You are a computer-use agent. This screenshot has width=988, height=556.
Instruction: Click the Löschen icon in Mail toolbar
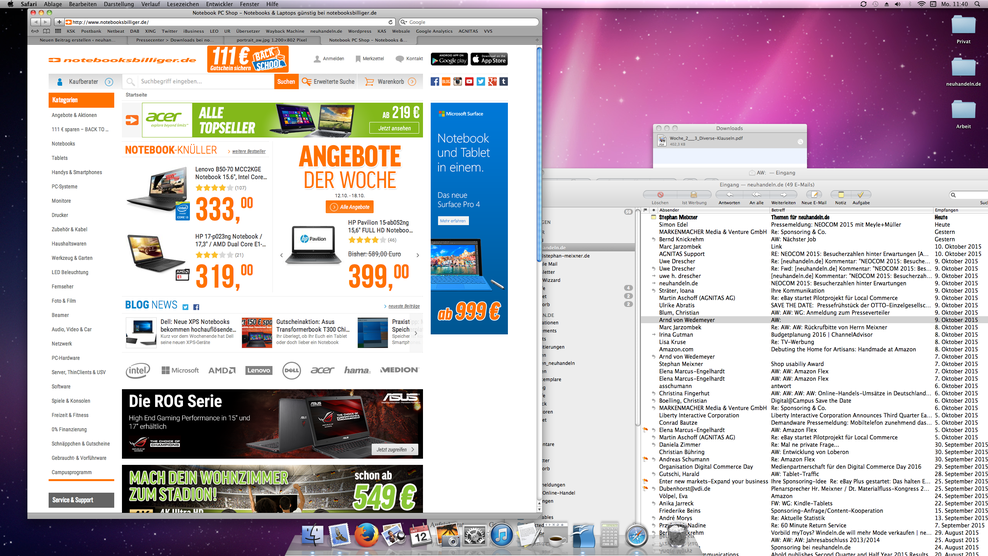(660, 195)
